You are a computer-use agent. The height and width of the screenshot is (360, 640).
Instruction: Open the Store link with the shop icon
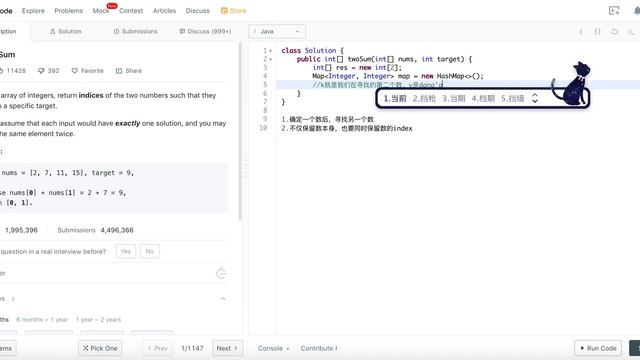click(233, 11)
